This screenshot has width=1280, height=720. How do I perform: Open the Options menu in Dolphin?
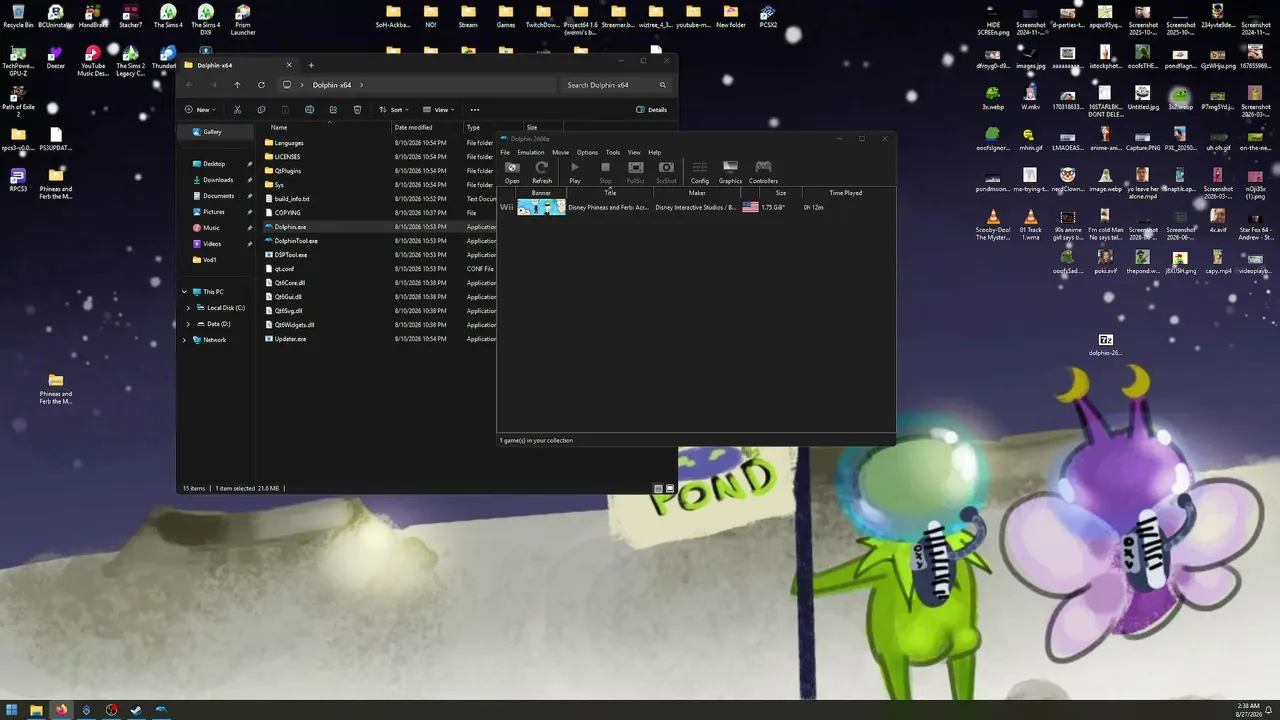coord(587,153)
